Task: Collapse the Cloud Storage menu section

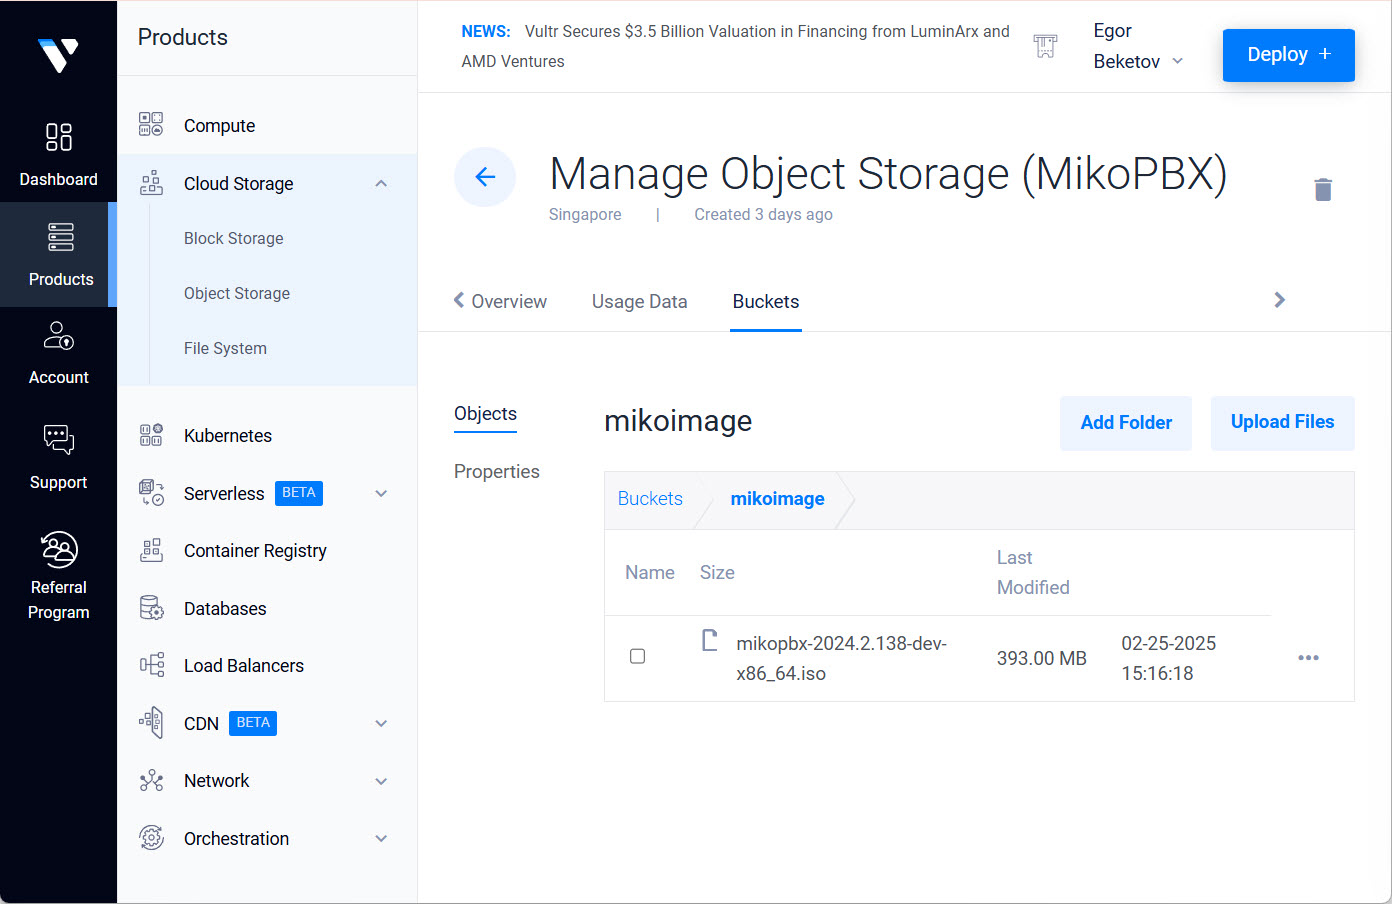Action: (381, 184)
